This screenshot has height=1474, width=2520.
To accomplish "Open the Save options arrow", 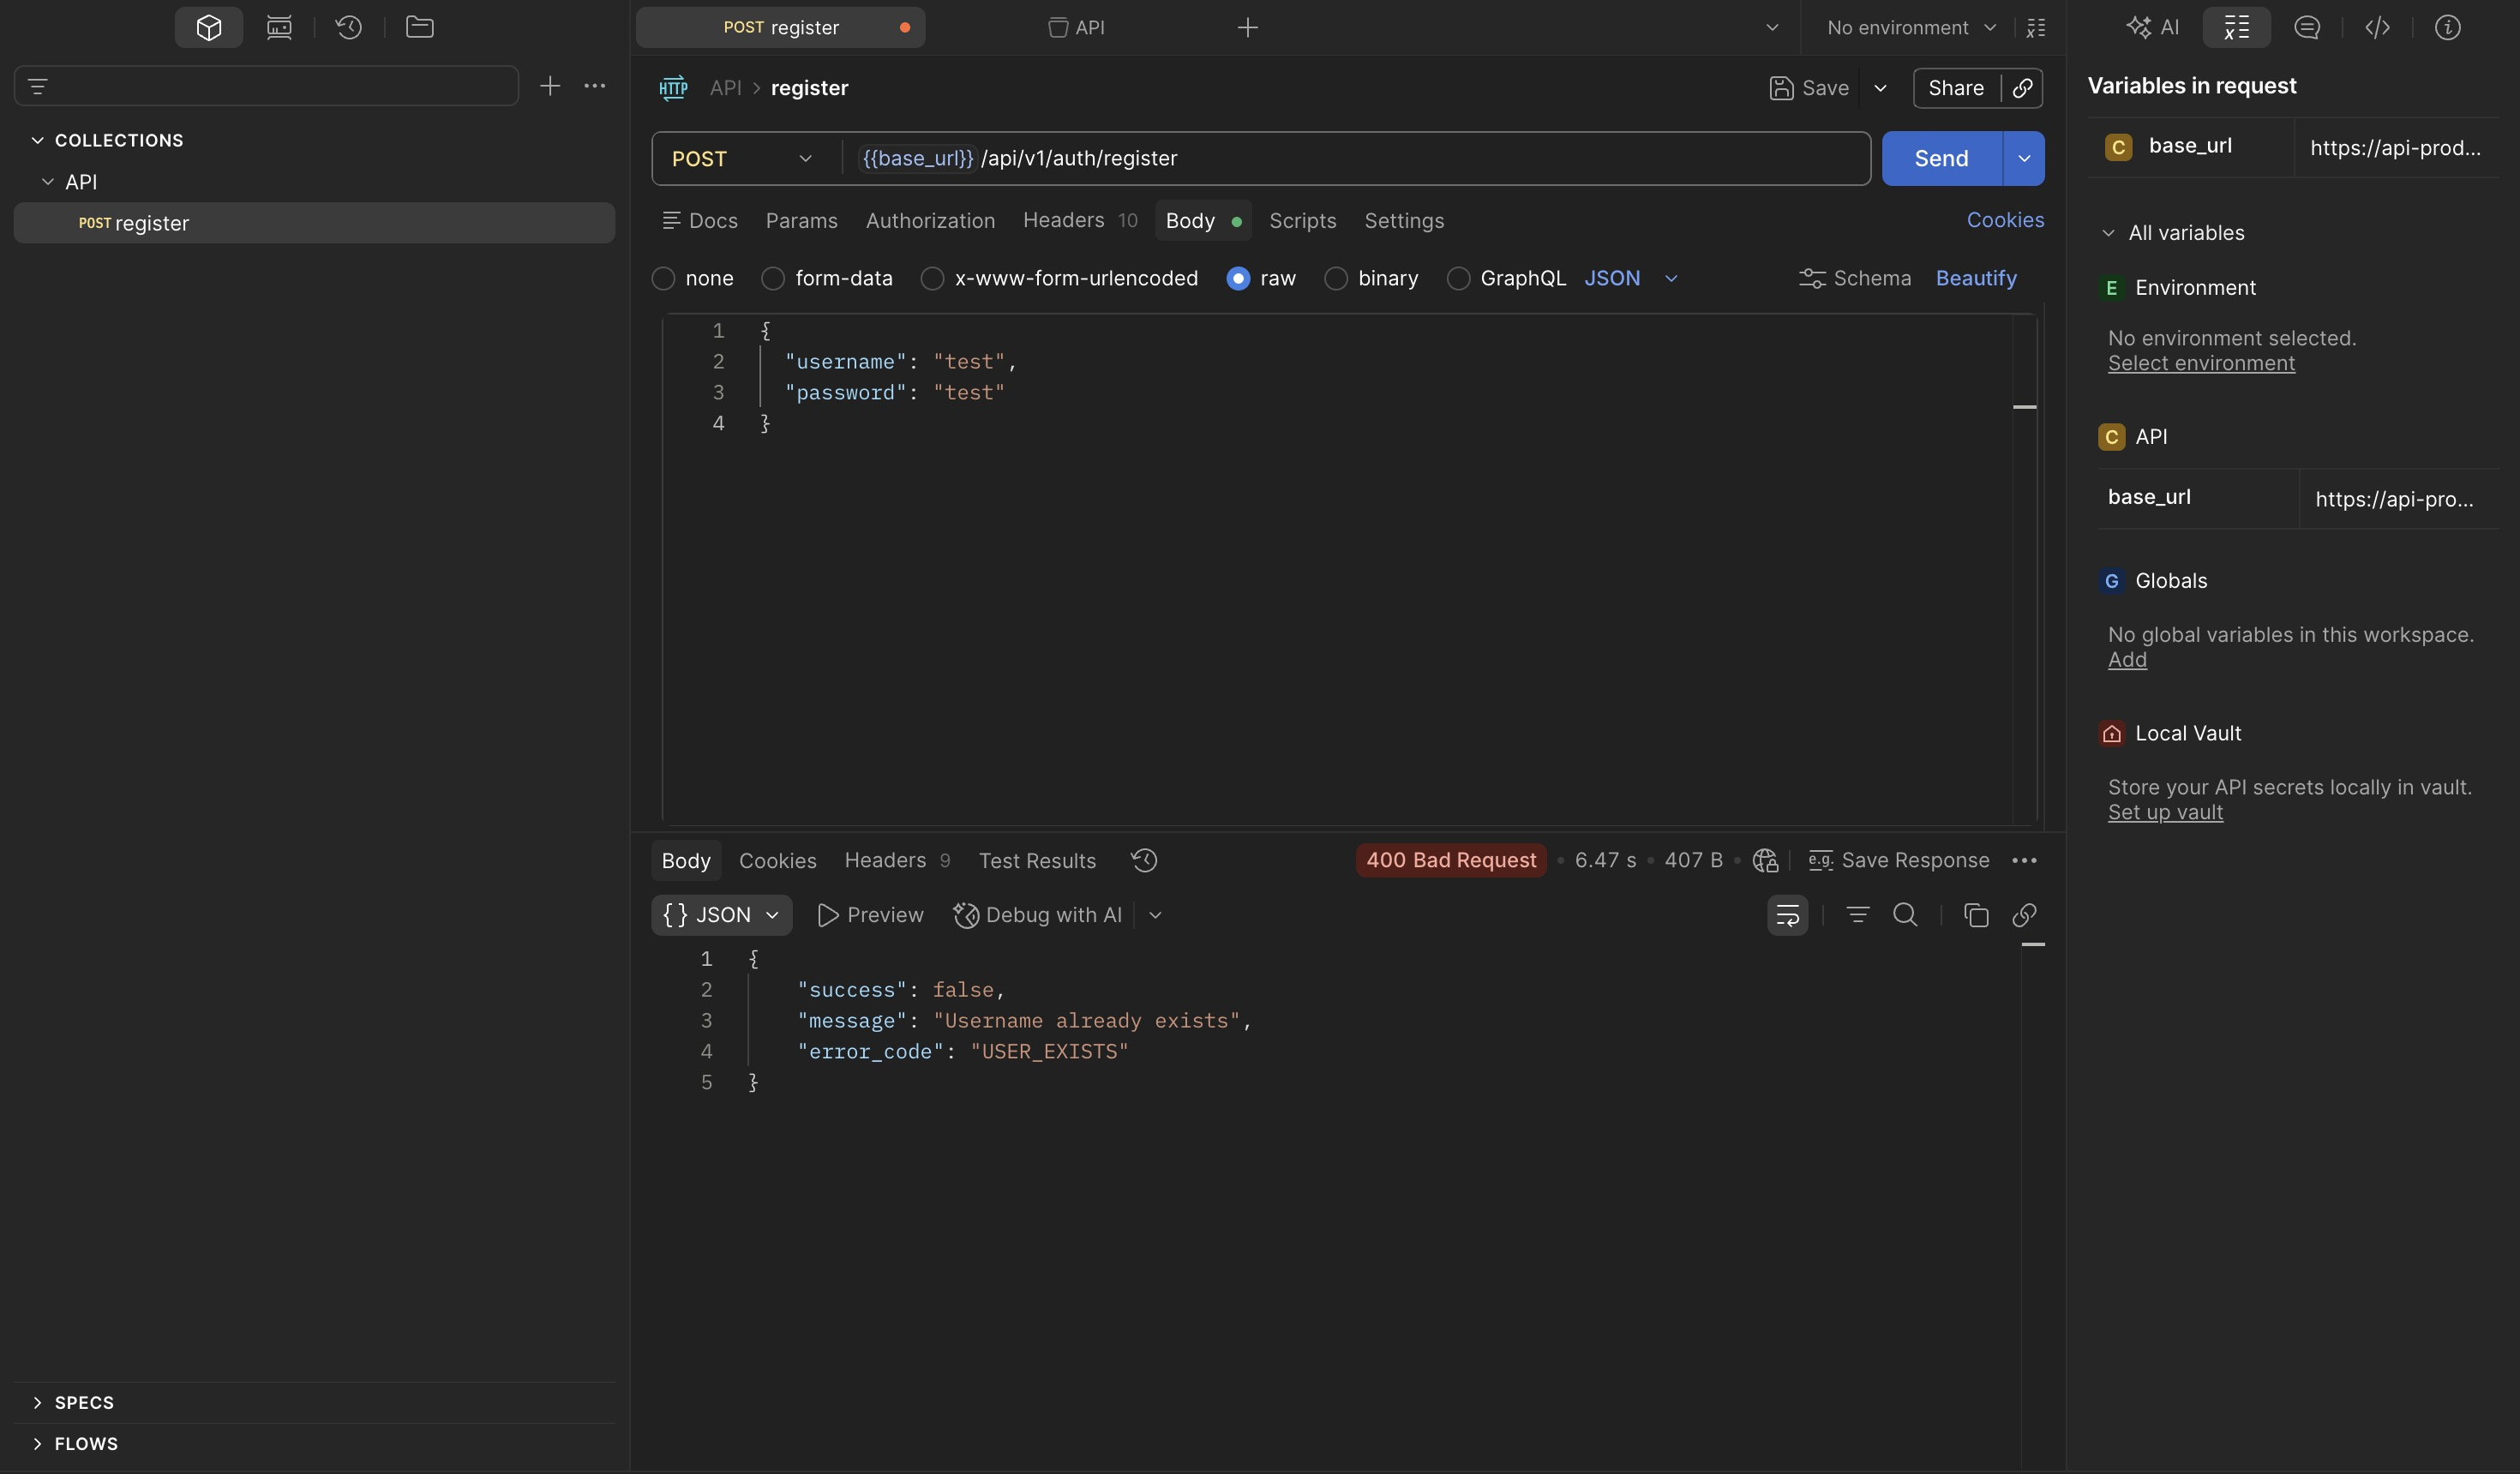I will pyautogui.click(x=1880, y=88).
